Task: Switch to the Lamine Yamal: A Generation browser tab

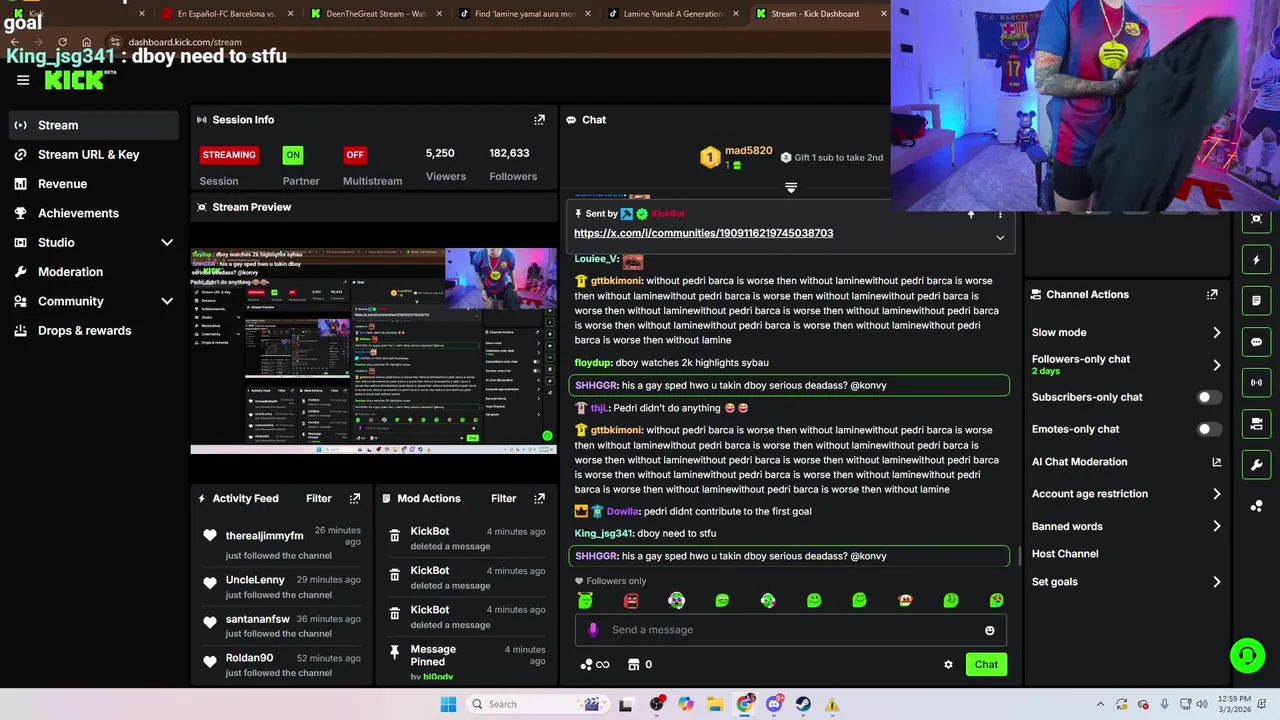Action: (671, 14)
